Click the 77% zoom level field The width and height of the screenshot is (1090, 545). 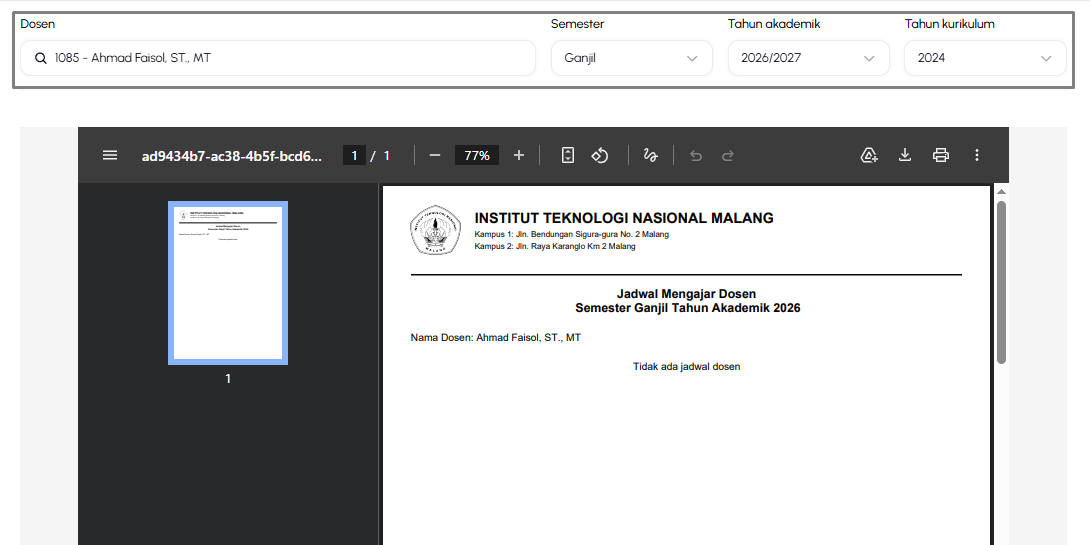(x=477, y=156)
